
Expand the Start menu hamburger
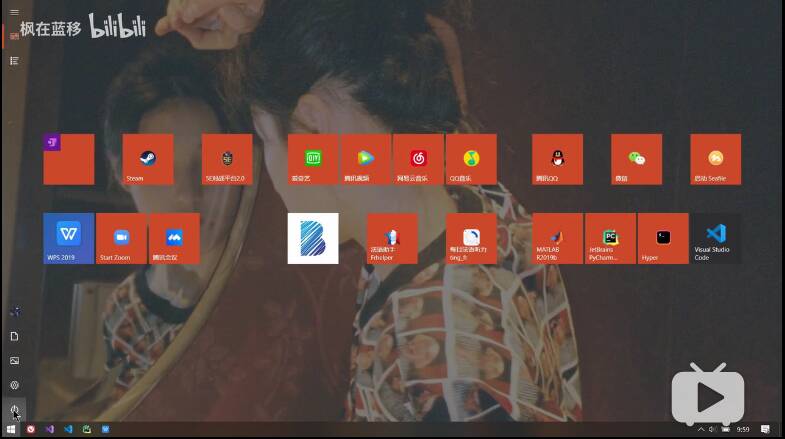pos(14,12)
